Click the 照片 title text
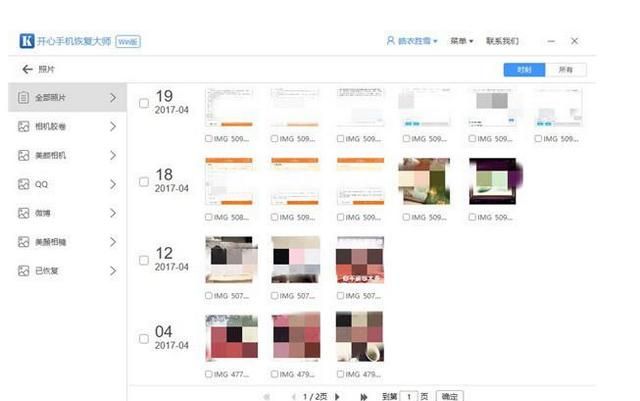The width and height of the screenshot is (640, 401). [46, 69]
